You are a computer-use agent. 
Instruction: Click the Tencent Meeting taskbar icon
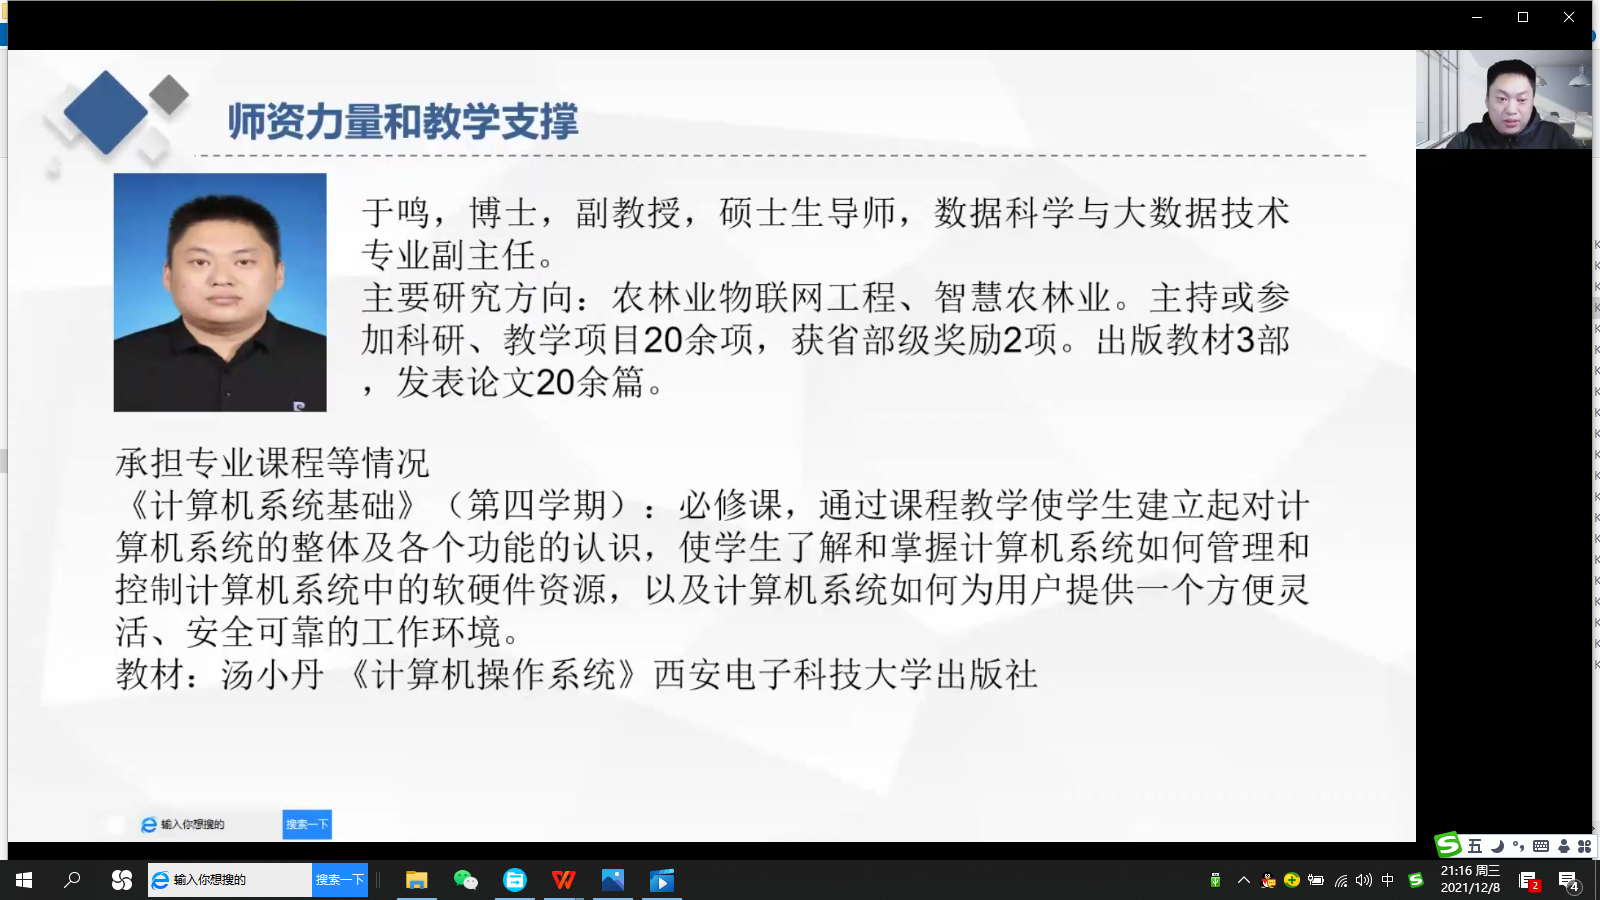click(x=515, y=880)
